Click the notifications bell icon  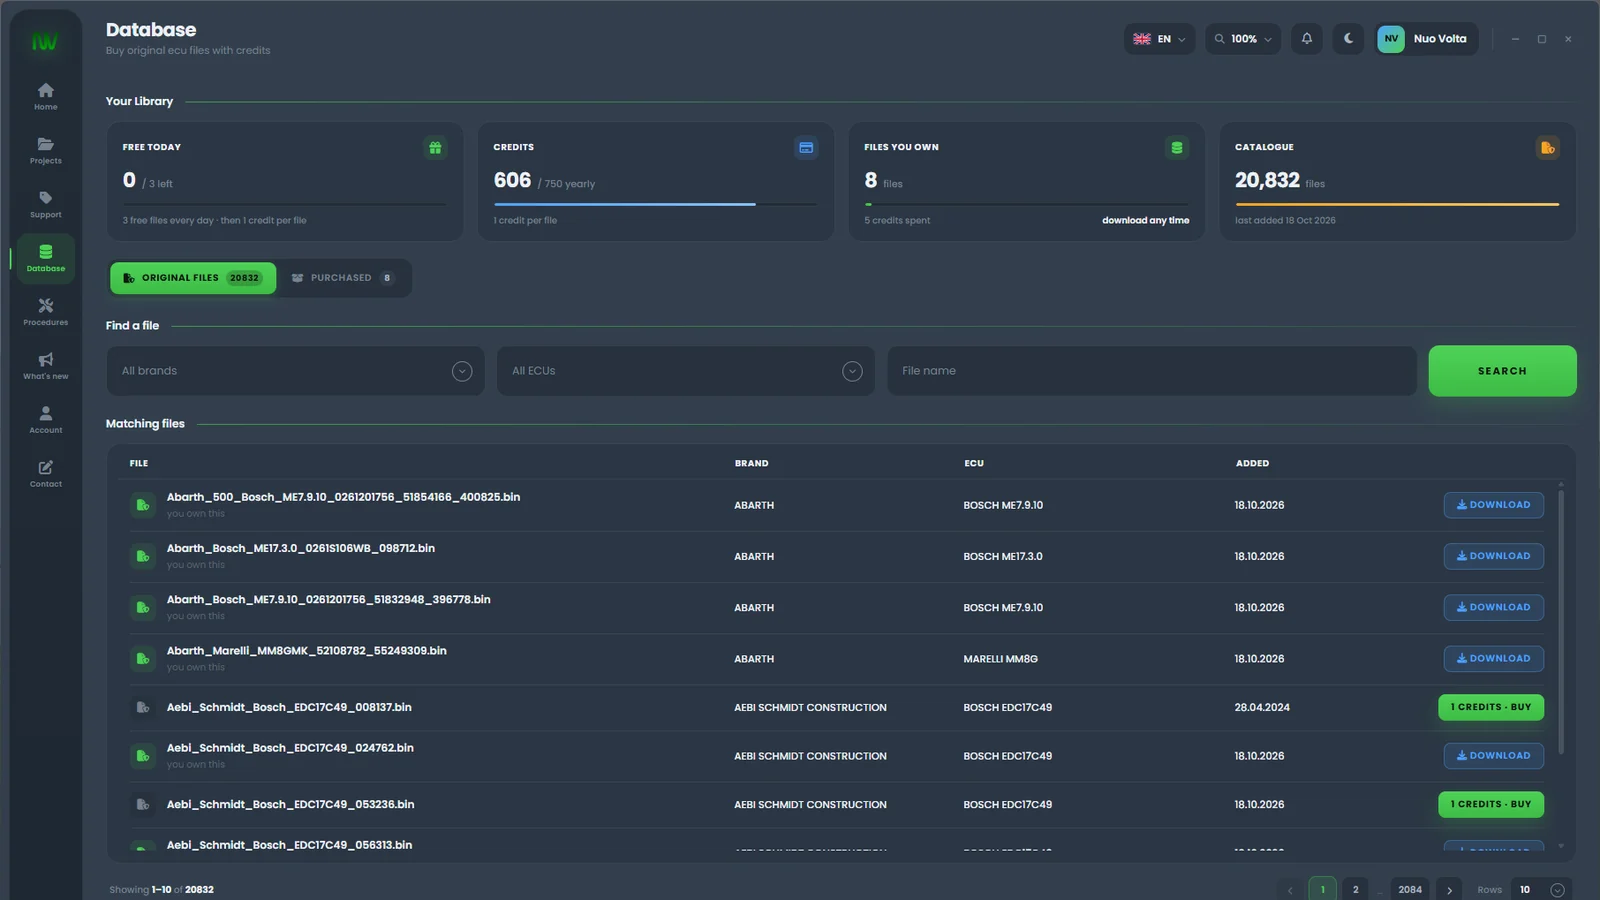click(x=1306, y=39)
